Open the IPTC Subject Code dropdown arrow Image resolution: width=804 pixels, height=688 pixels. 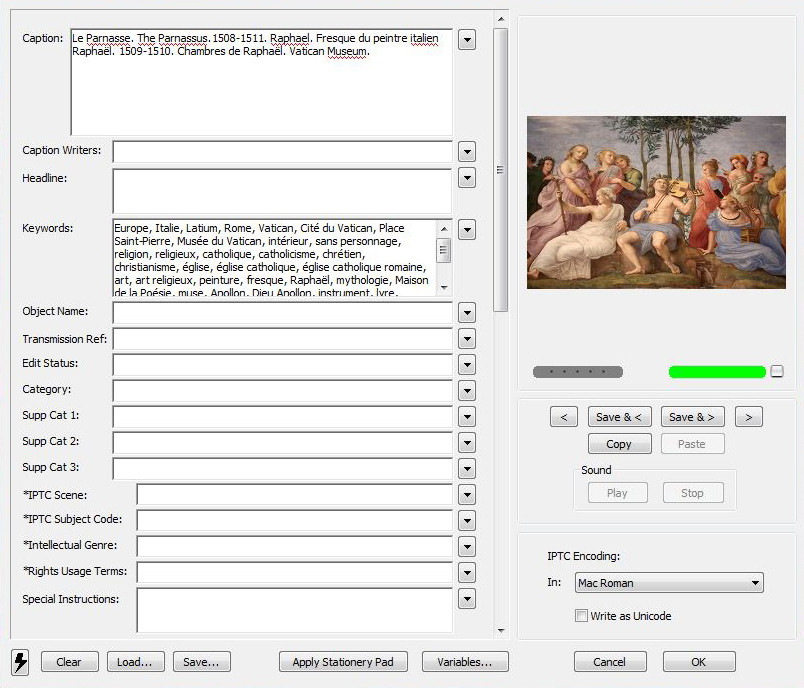click(467, 521)
